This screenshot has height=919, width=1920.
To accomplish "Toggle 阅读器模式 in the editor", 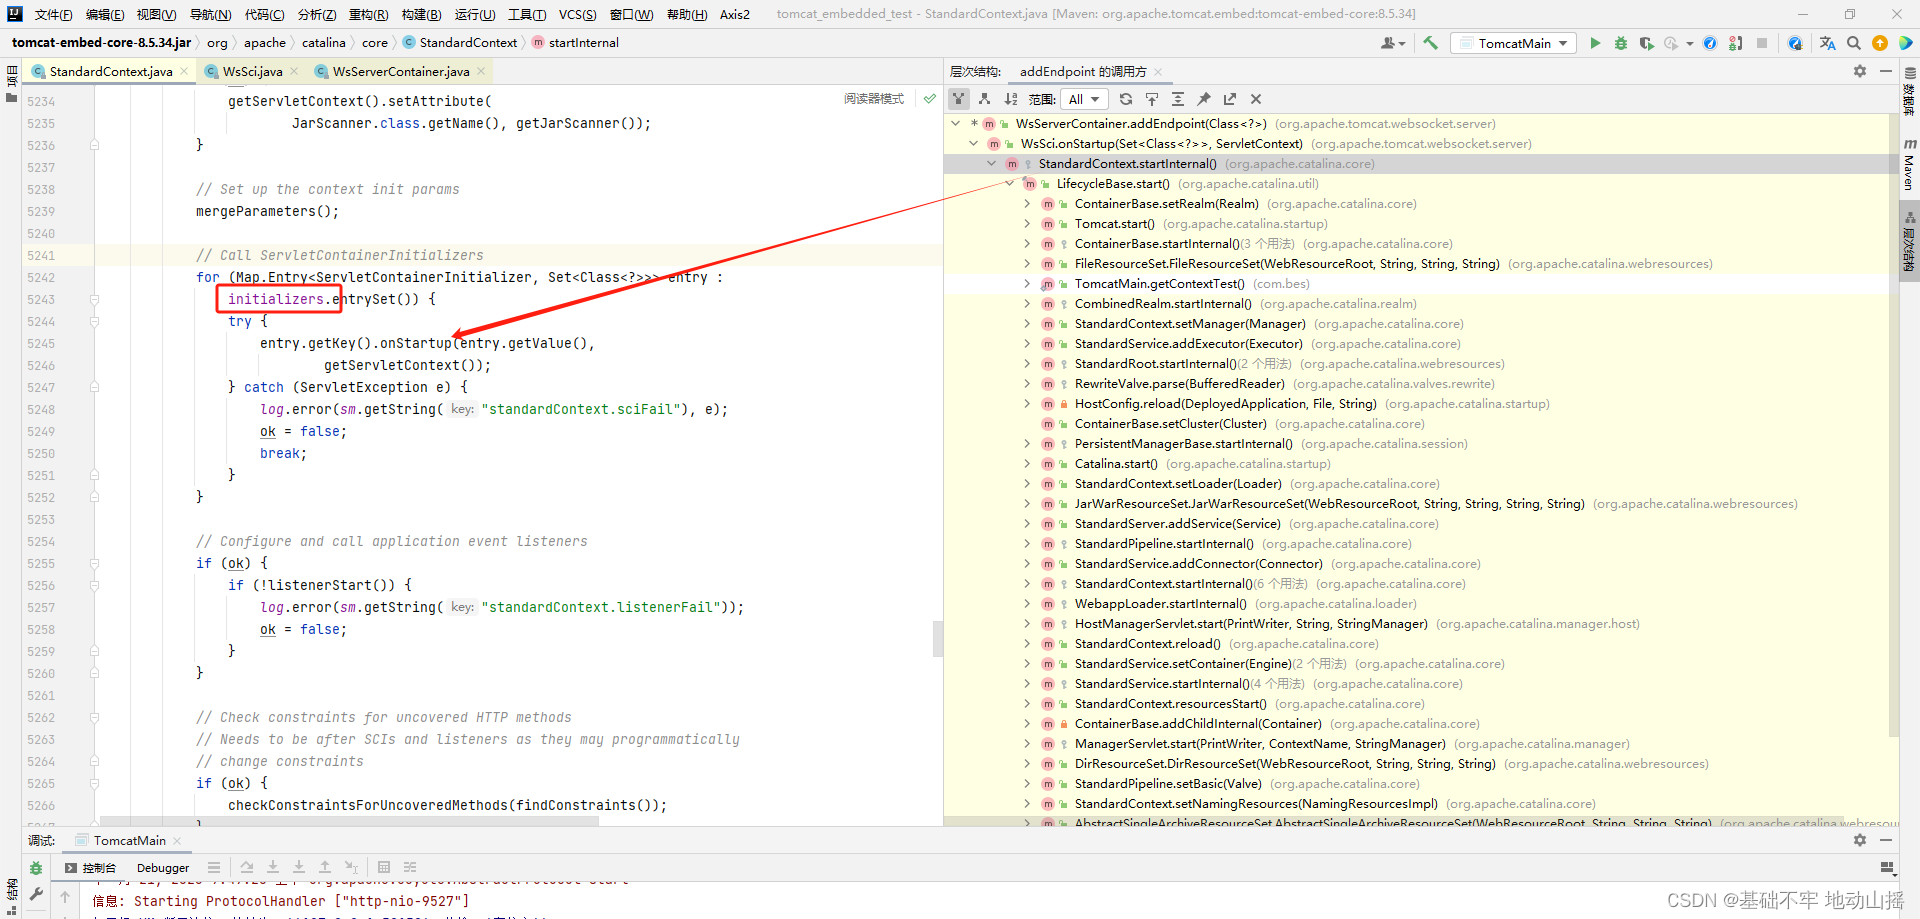I will (x=873, y=98).
